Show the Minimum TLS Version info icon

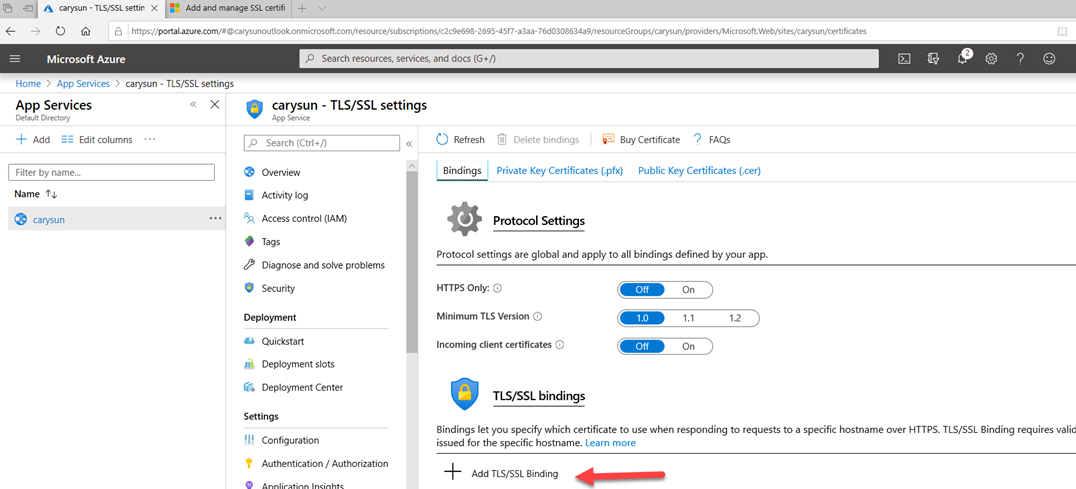[x=538, y=317]
